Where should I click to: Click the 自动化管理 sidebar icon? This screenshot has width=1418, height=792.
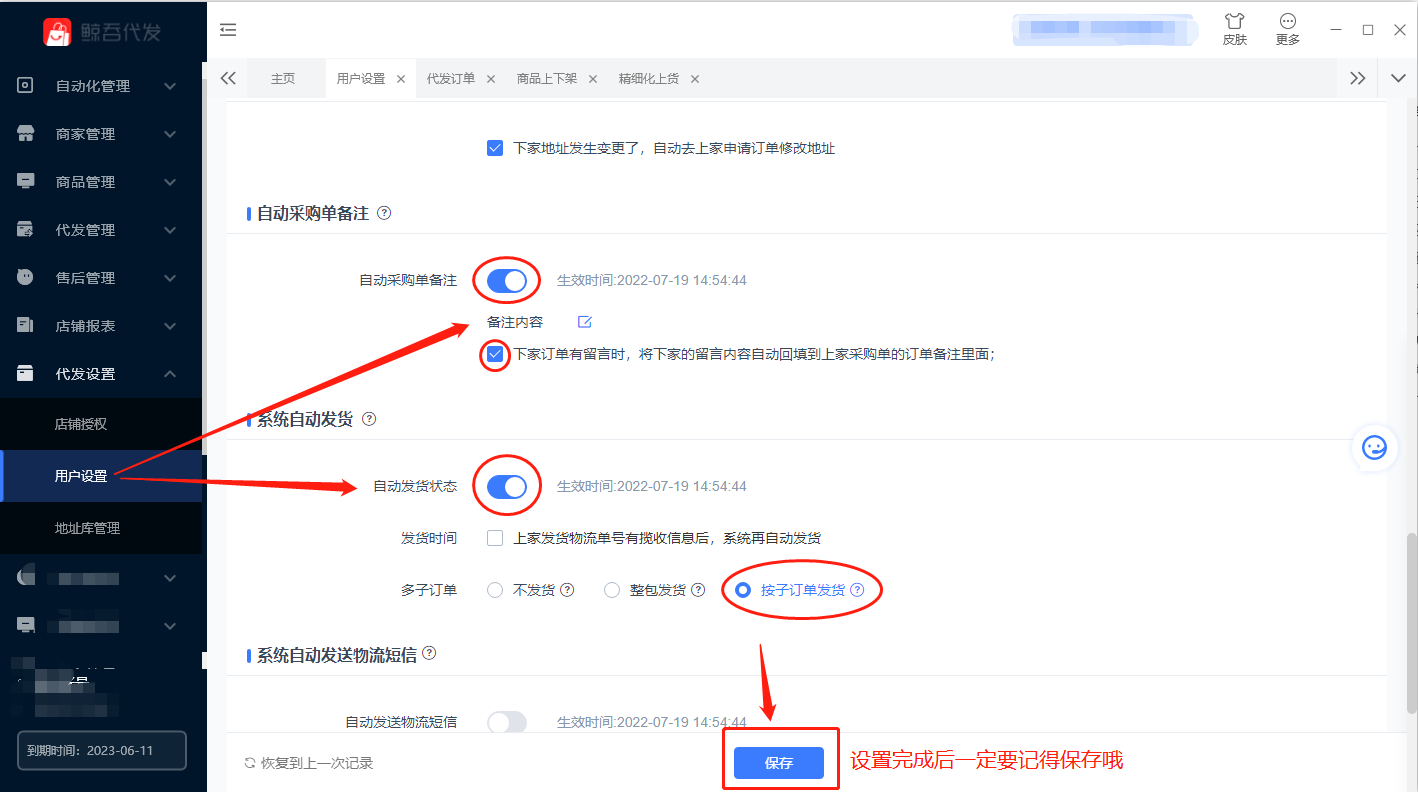tap(26, 86)
